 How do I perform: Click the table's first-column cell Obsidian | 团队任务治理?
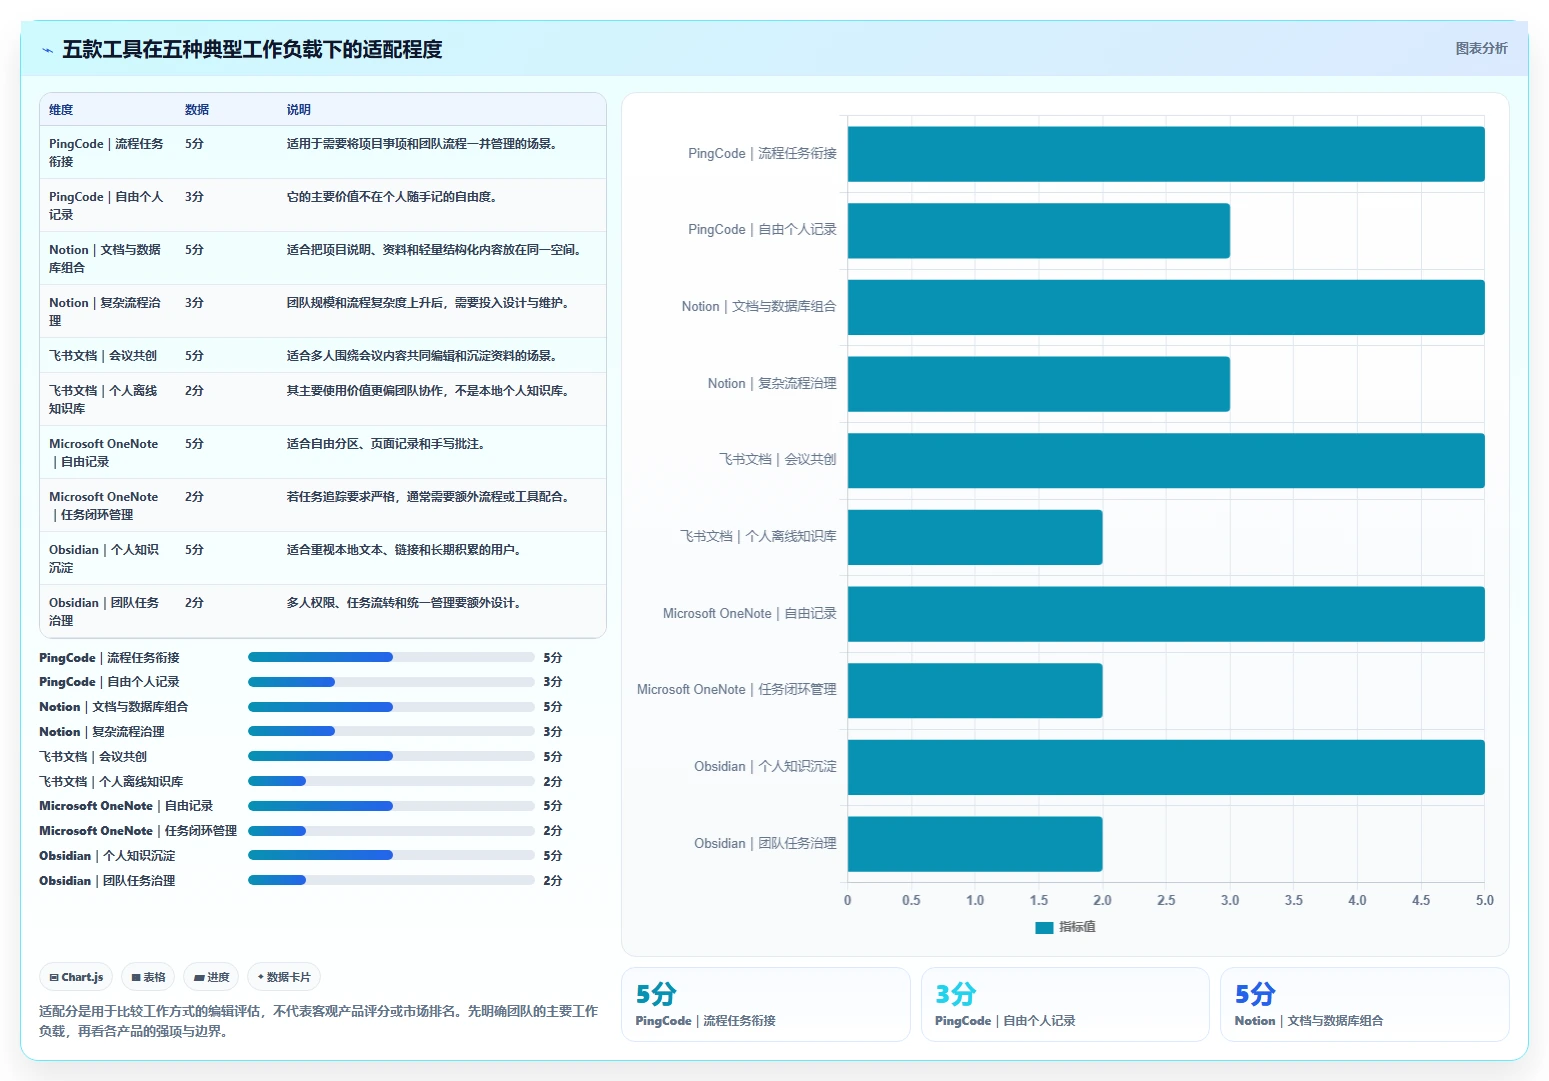click(105, 612)
